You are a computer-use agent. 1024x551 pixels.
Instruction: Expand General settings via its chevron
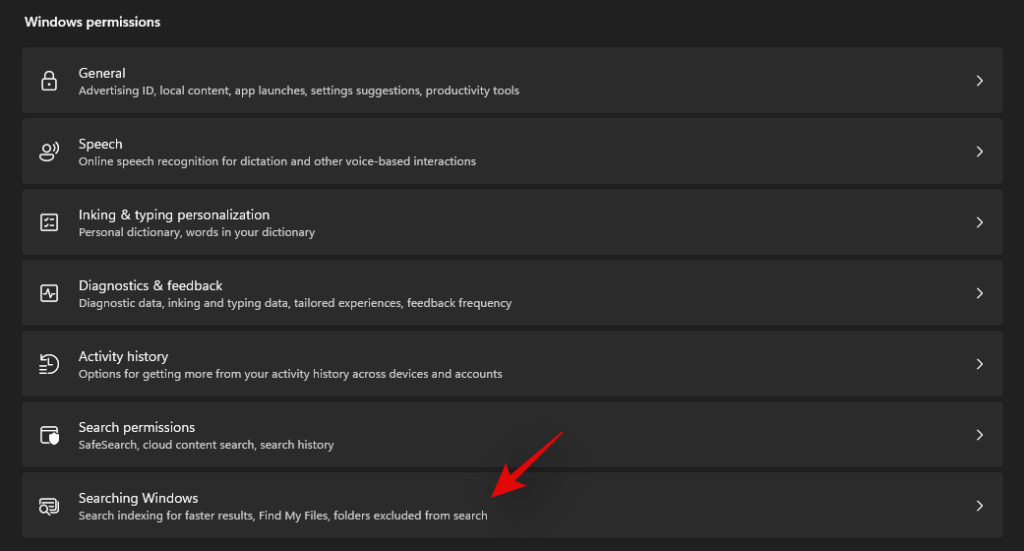click(980, 81)
